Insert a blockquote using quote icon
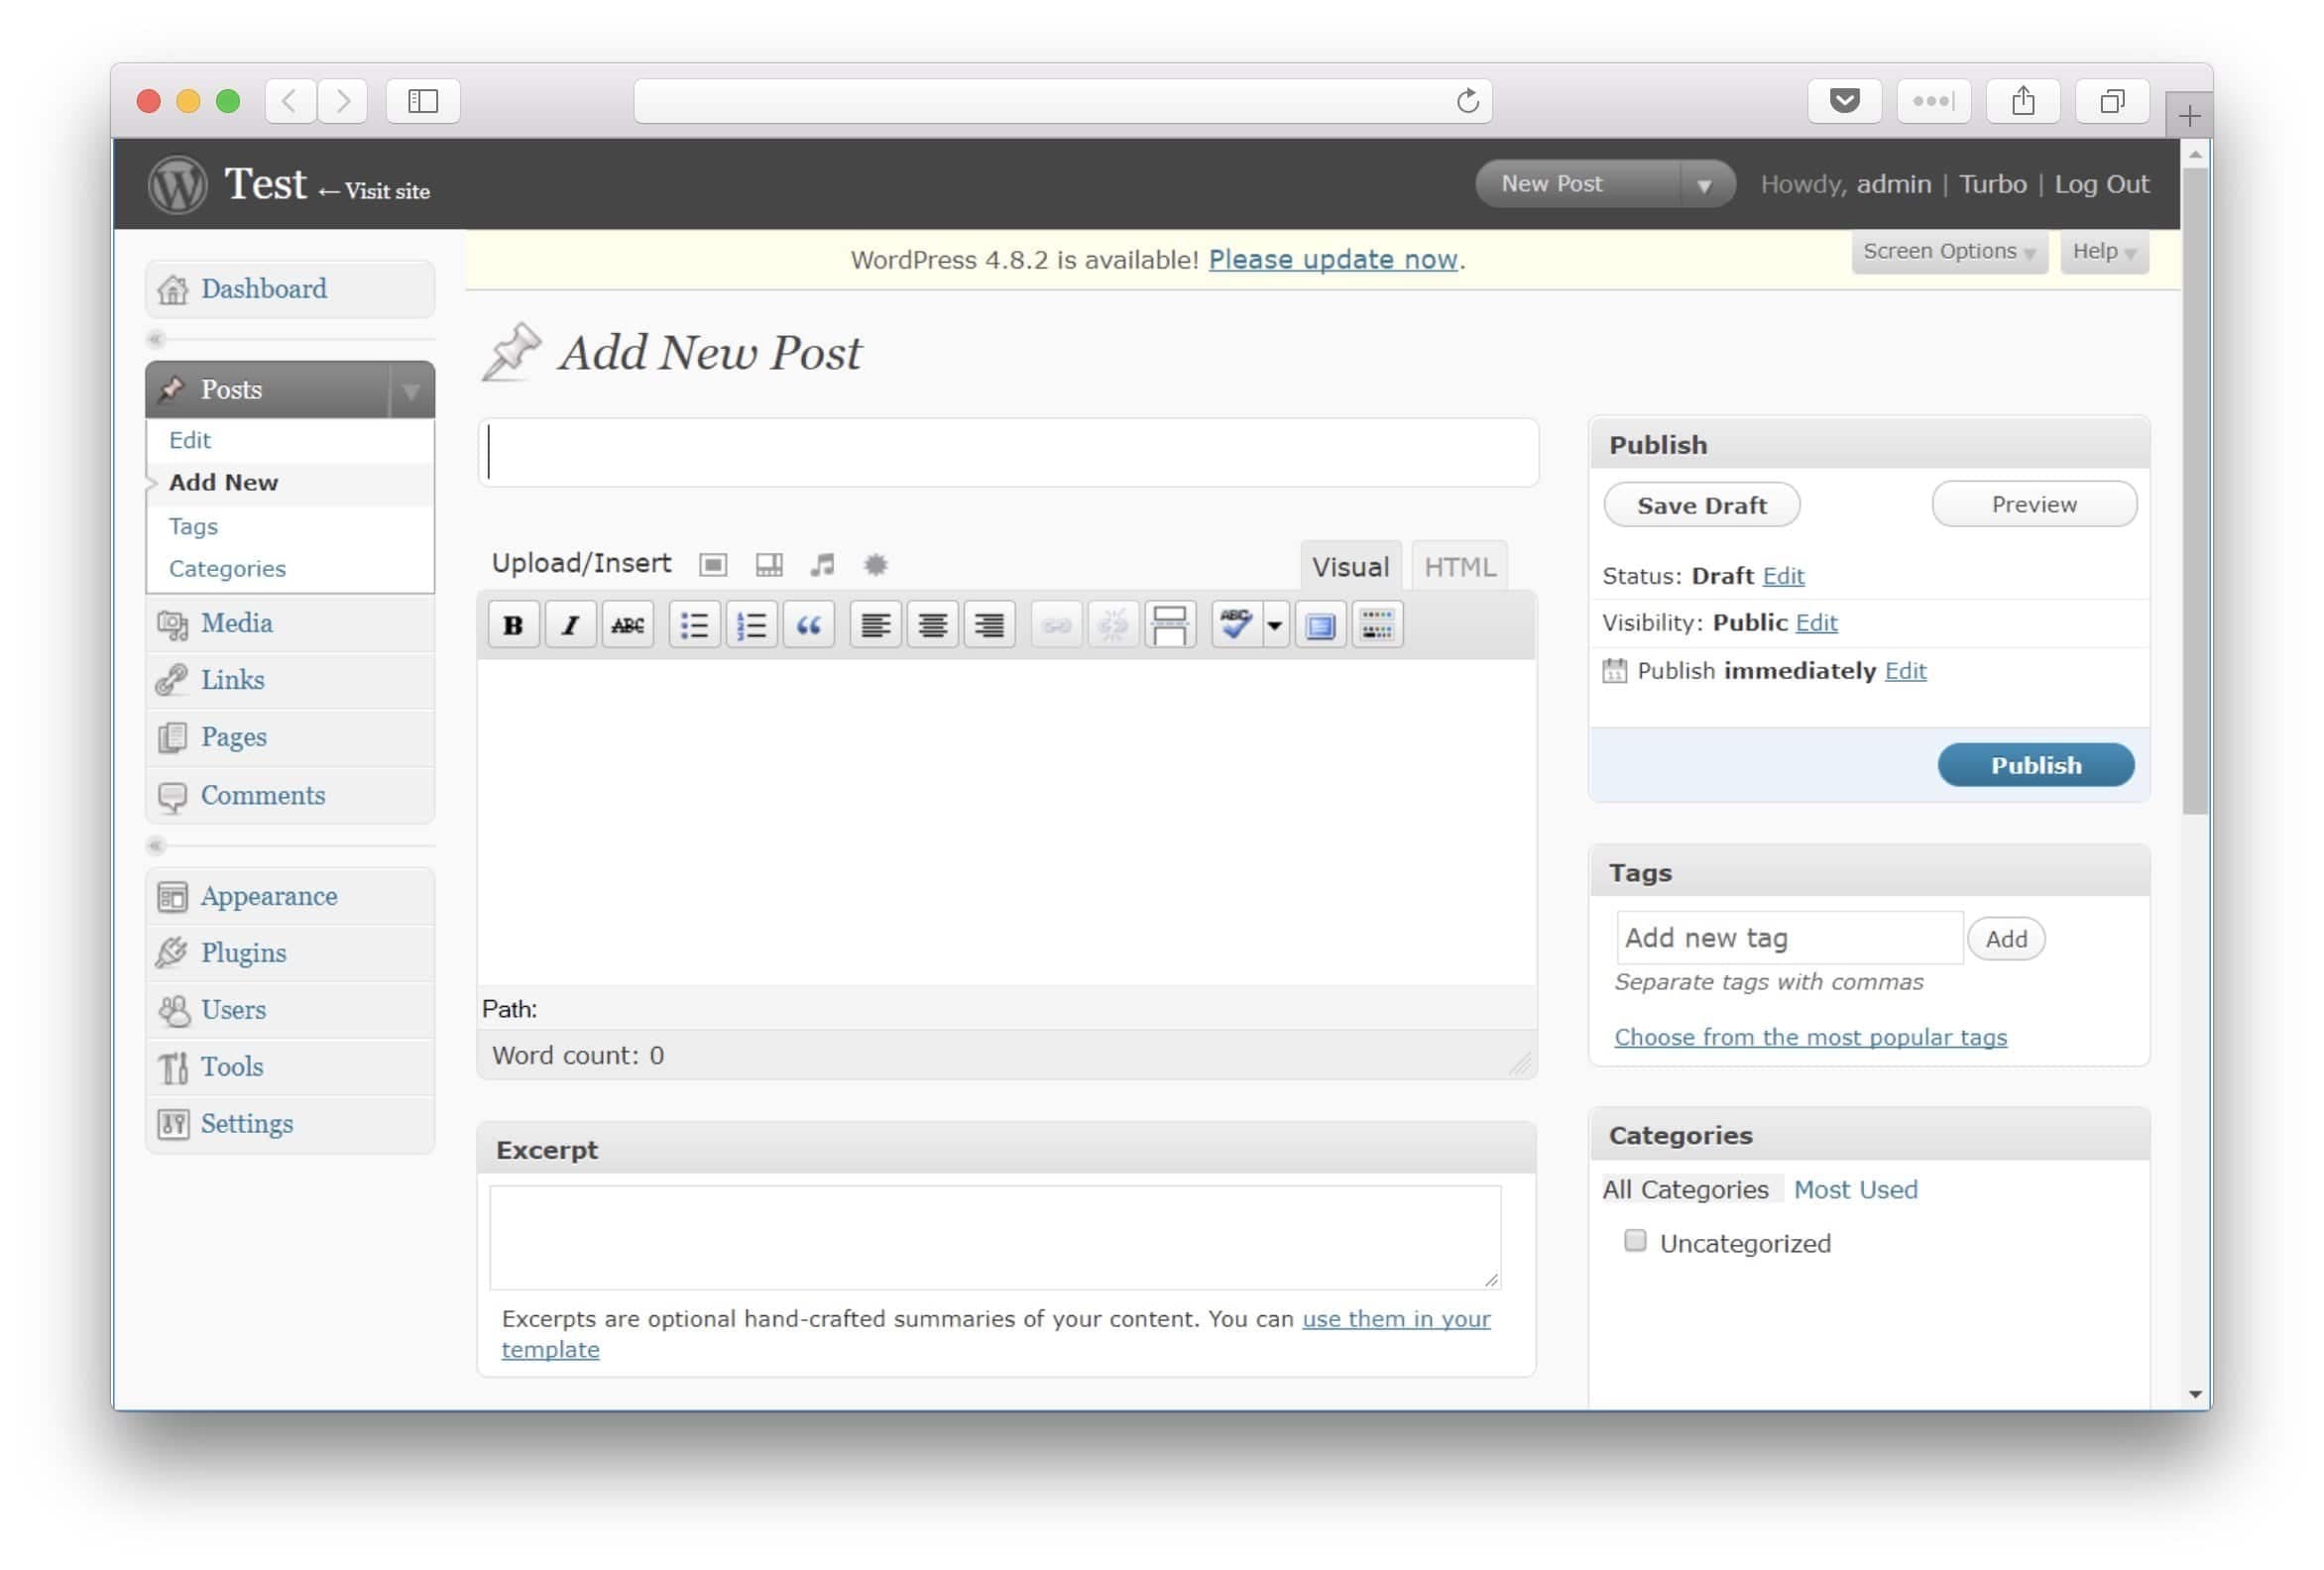 (x=808, y=626)
